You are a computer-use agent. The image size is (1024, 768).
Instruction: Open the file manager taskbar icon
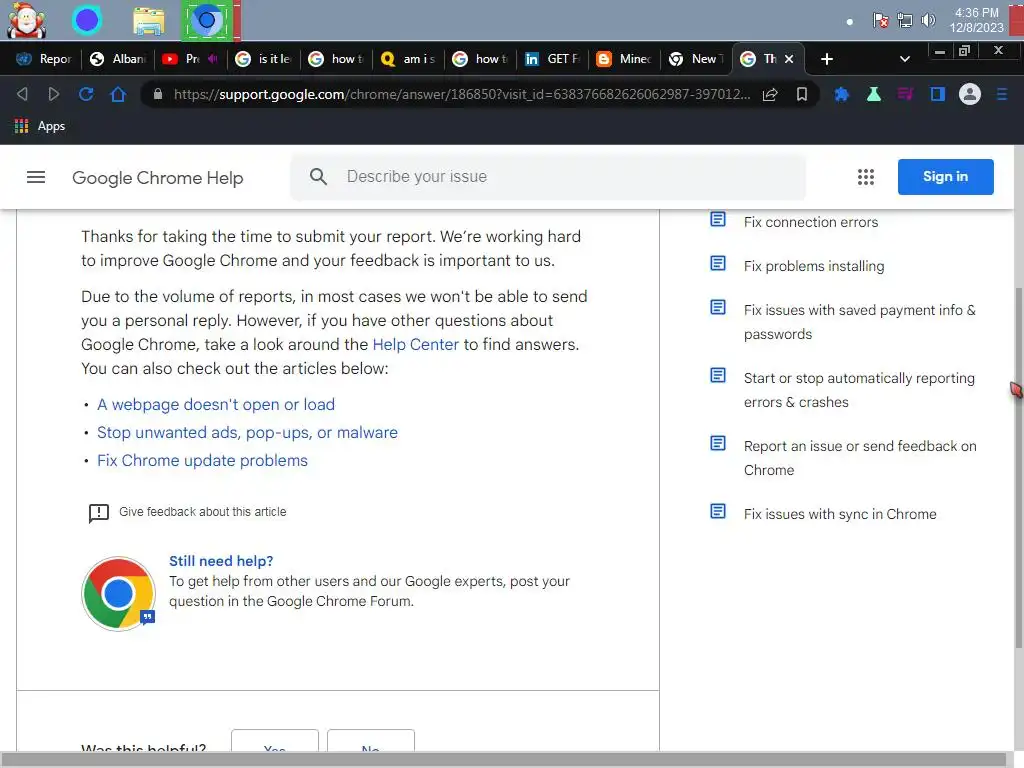tap(148, 21)
